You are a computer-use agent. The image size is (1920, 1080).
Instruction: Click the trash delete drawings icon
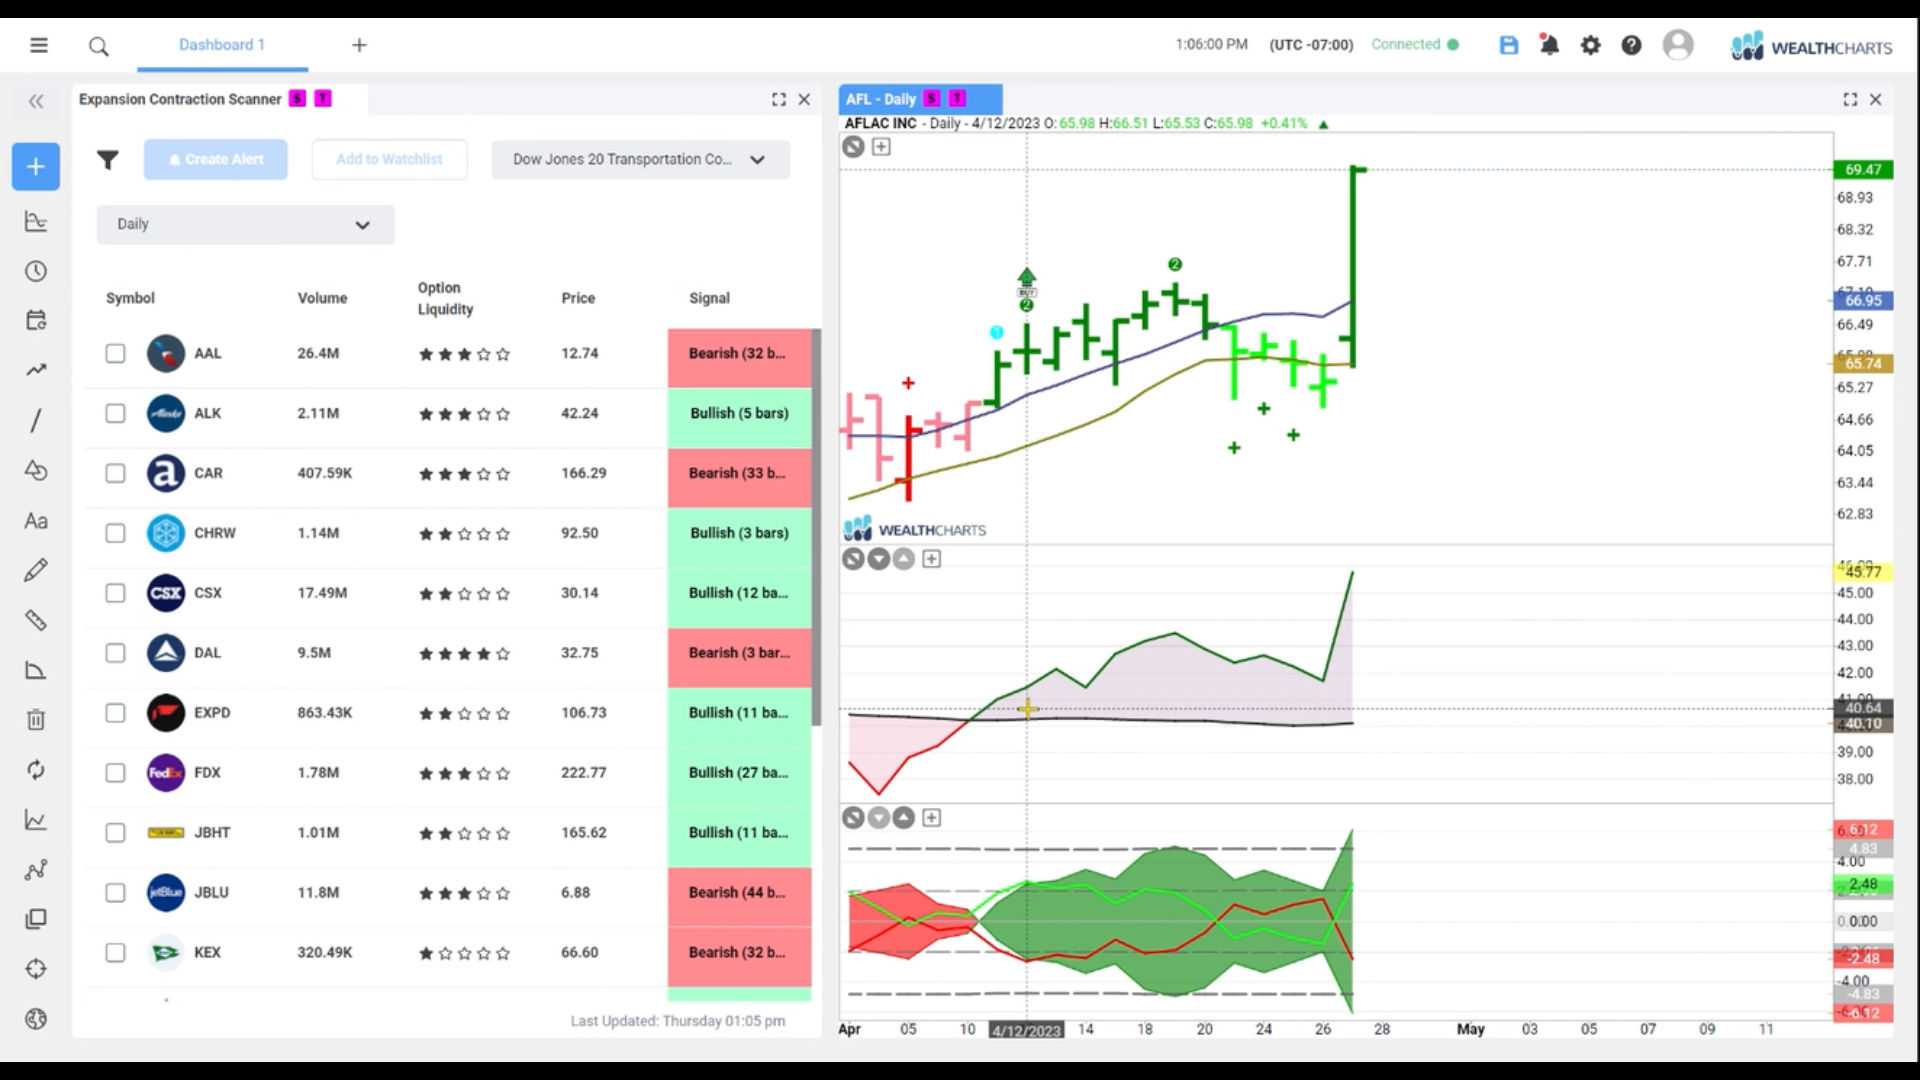(36, 720)
